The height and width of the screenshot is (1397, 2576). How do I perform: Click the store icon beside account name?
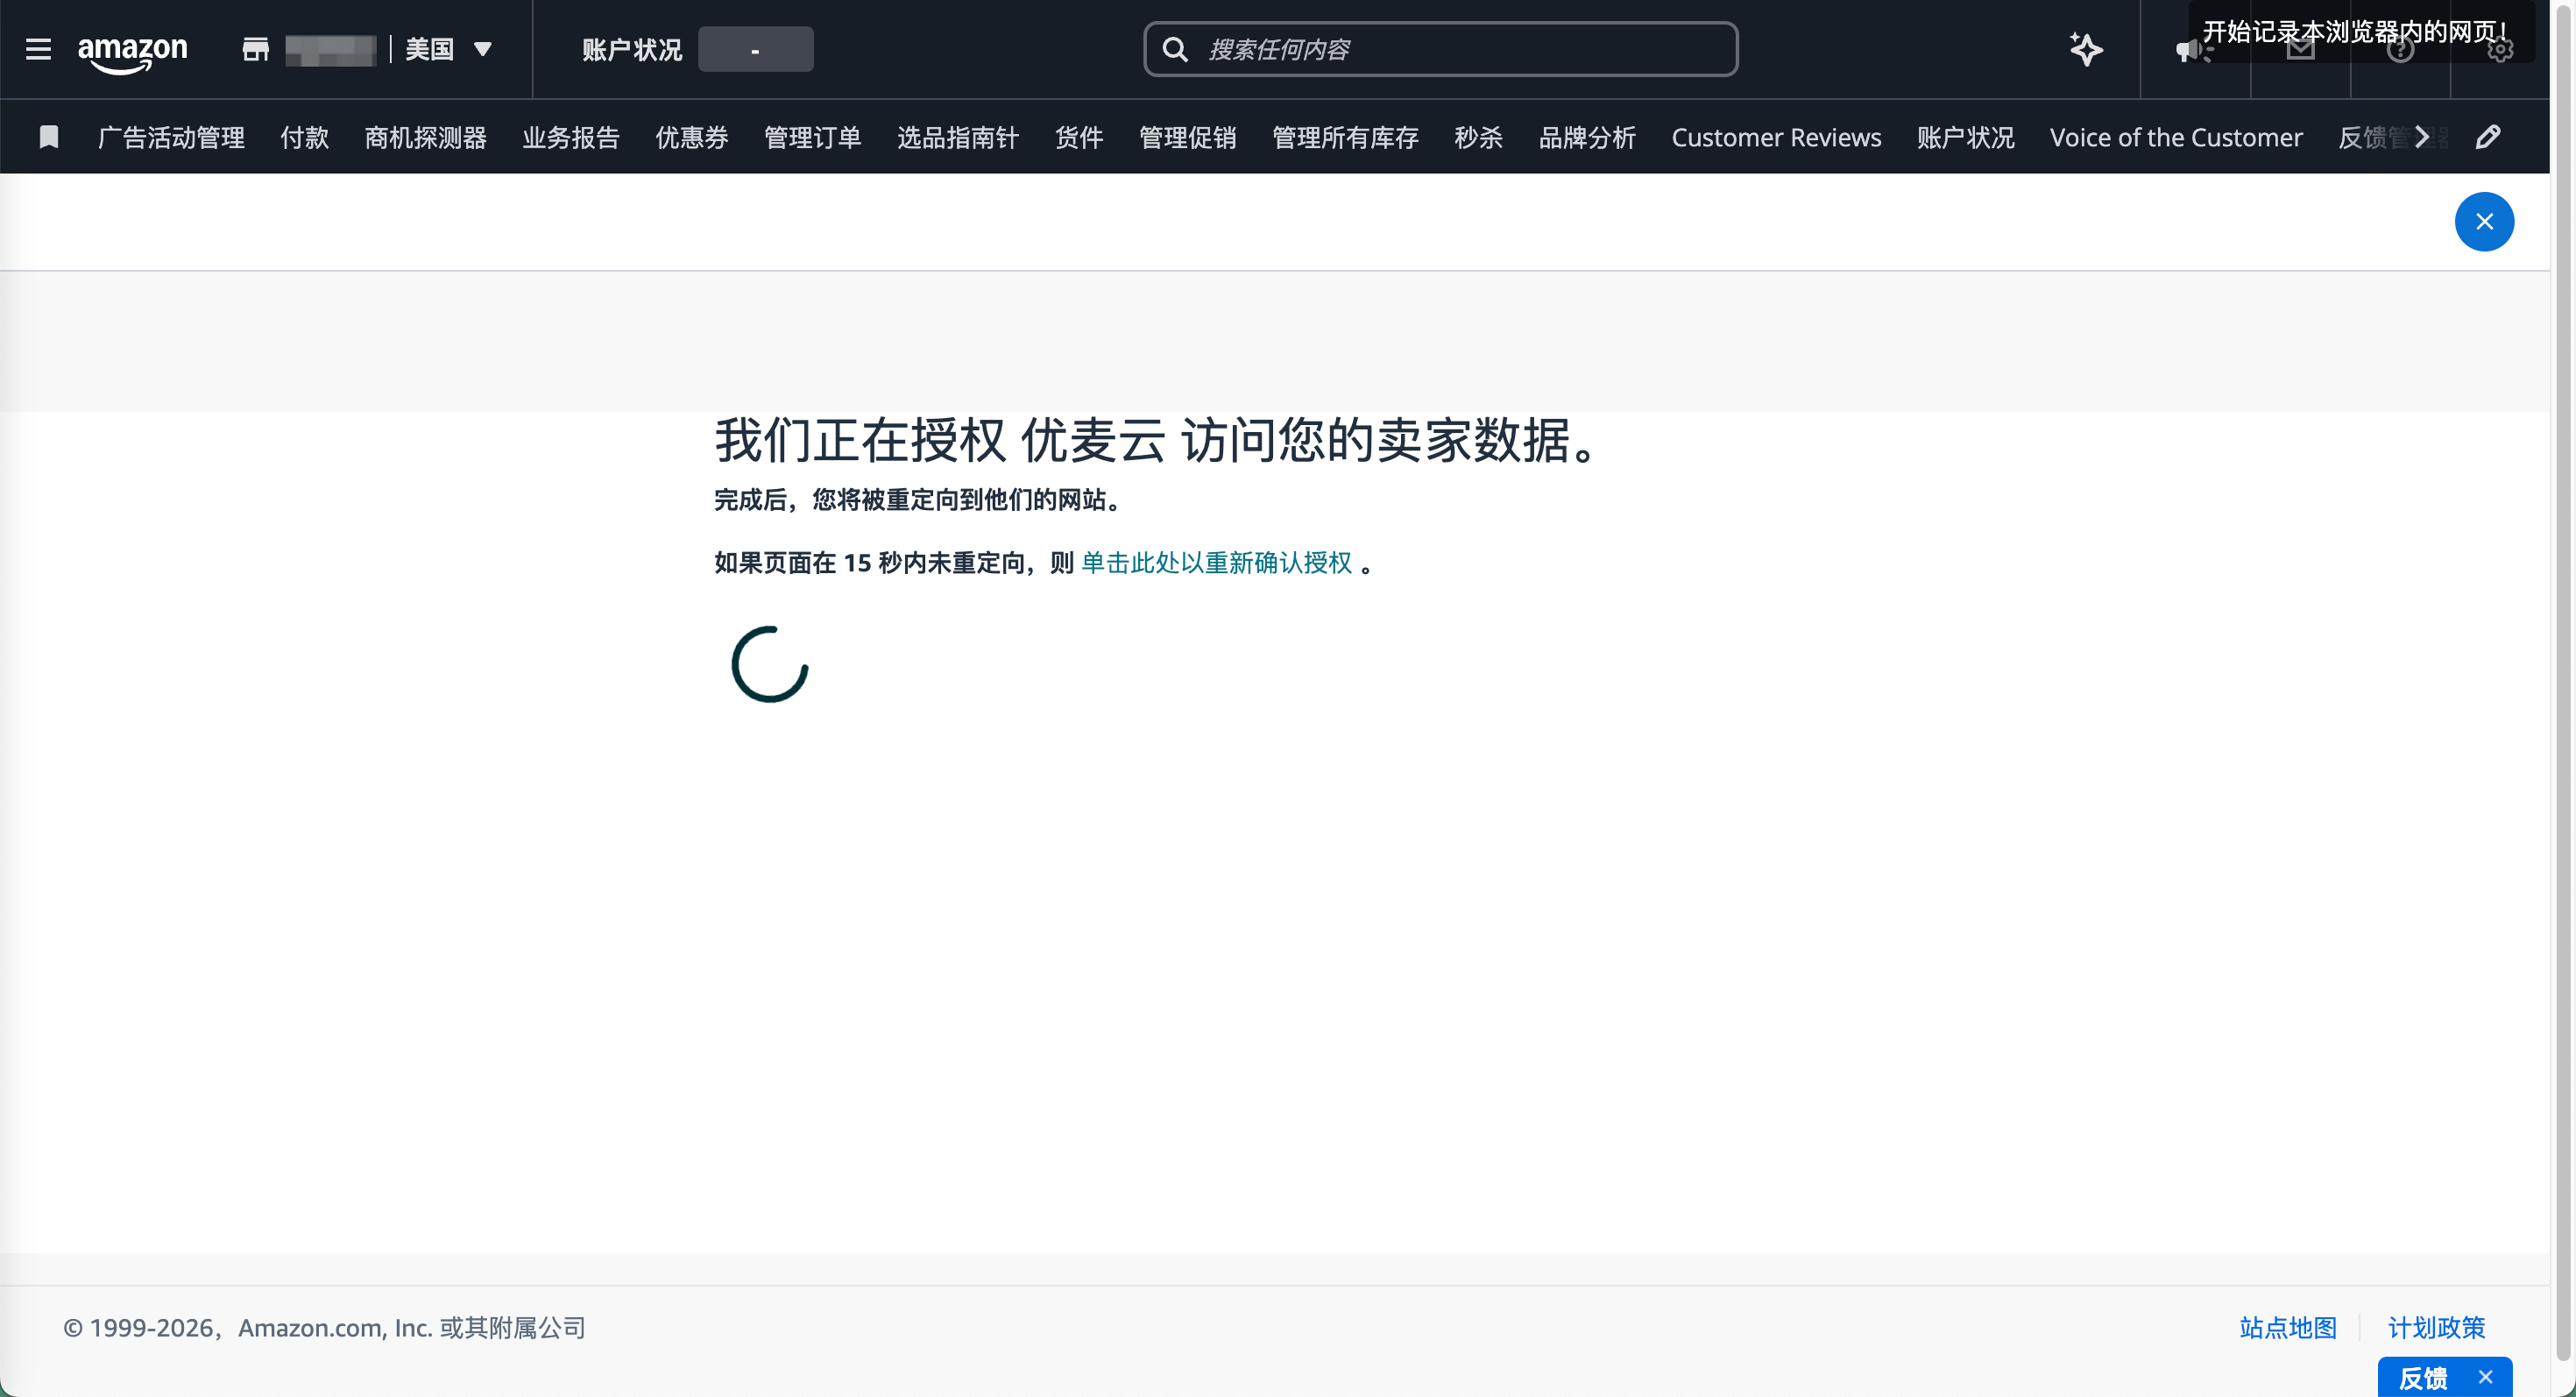pos(256,49)
